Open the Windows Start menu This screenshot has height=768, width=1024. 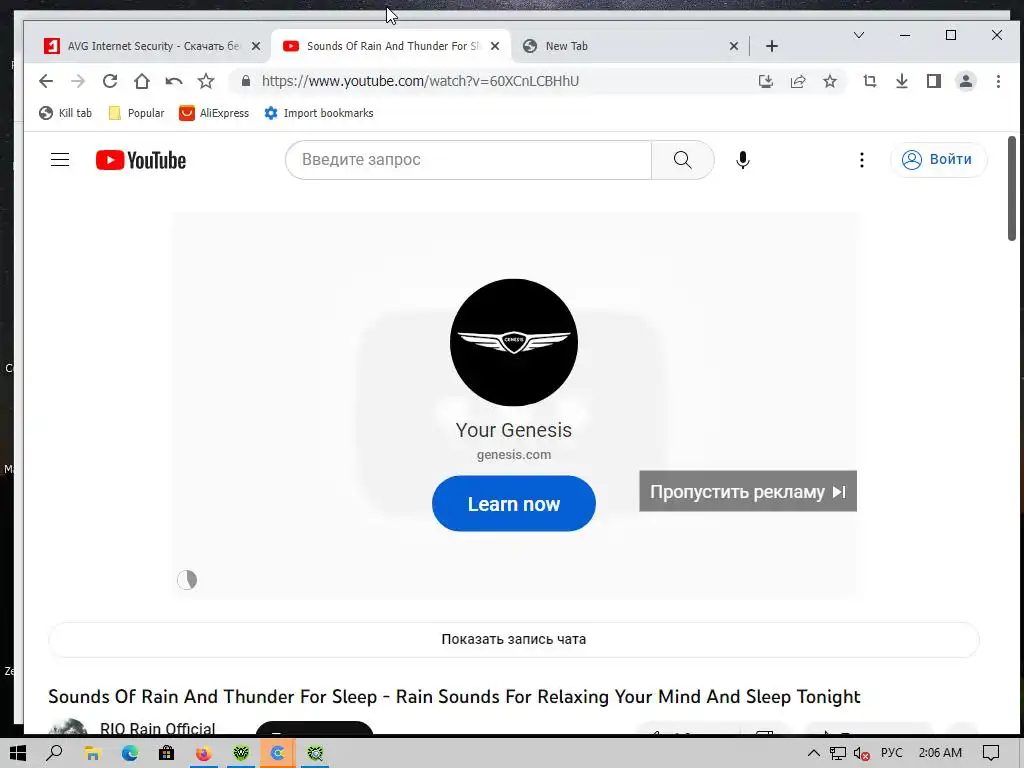pos(18,753)
